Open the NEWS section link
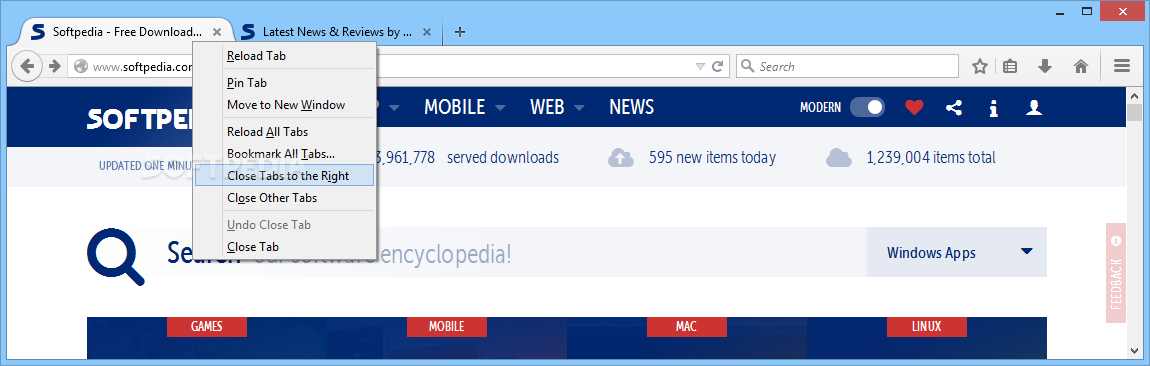Screen dimensions: 1150x366 click(631, 107)
